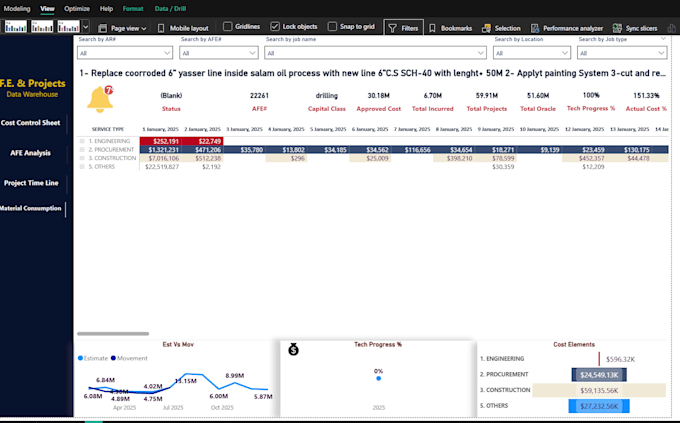The height and width of the screenshot is (423, 680).
Task: Select the $1,321,231 procurement cell
Action: tap(160, 150)
